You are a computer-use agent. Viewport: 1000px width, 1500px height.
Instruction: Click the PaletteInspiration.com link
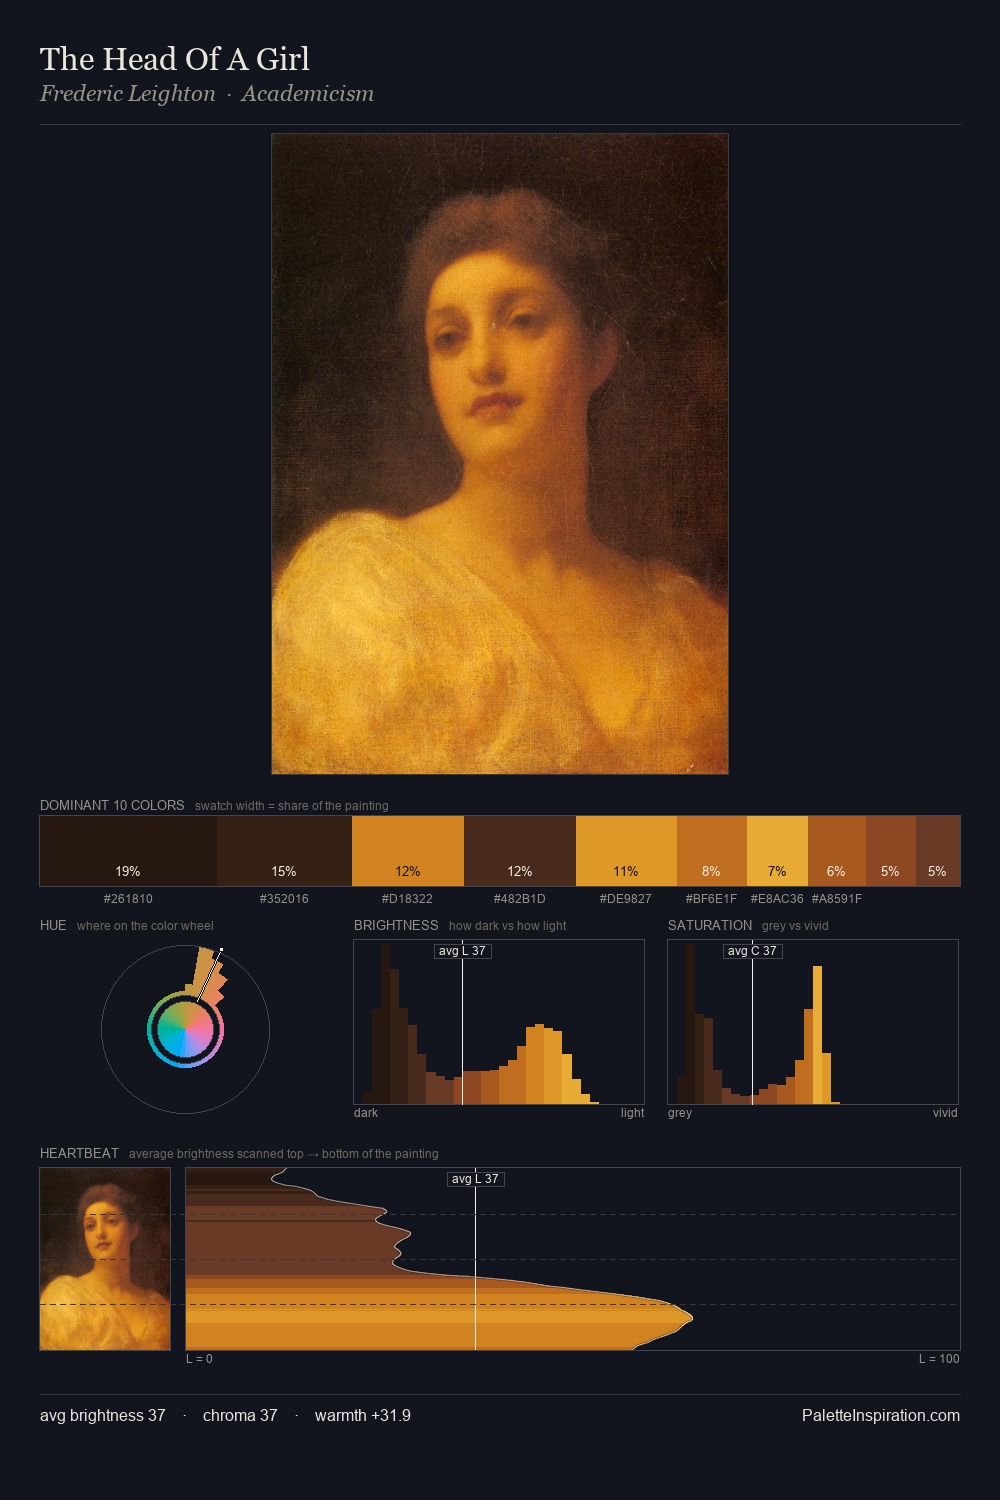click(881, 1416)
